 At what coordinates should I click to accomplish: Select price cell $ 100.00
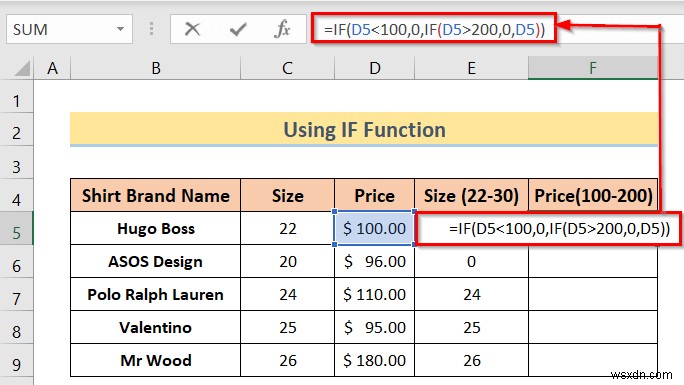(375, 228)
